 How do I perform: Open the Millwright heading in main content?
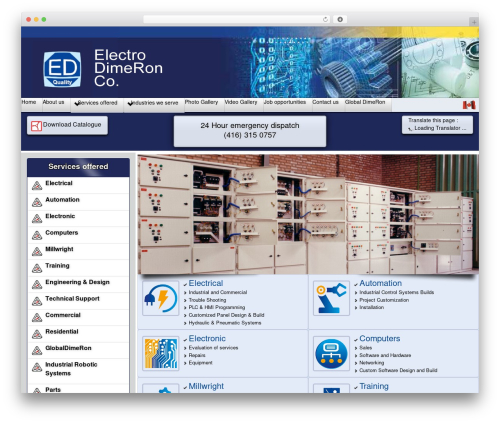pos(206,386)
